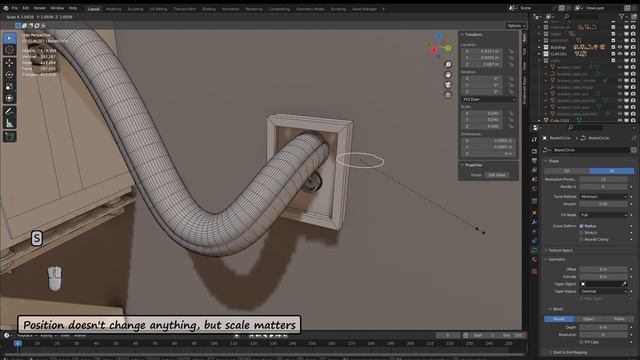This screenshot has height=360, width=640.
Task: Select the Annotate tool
Action: click(x=9, y=111)
